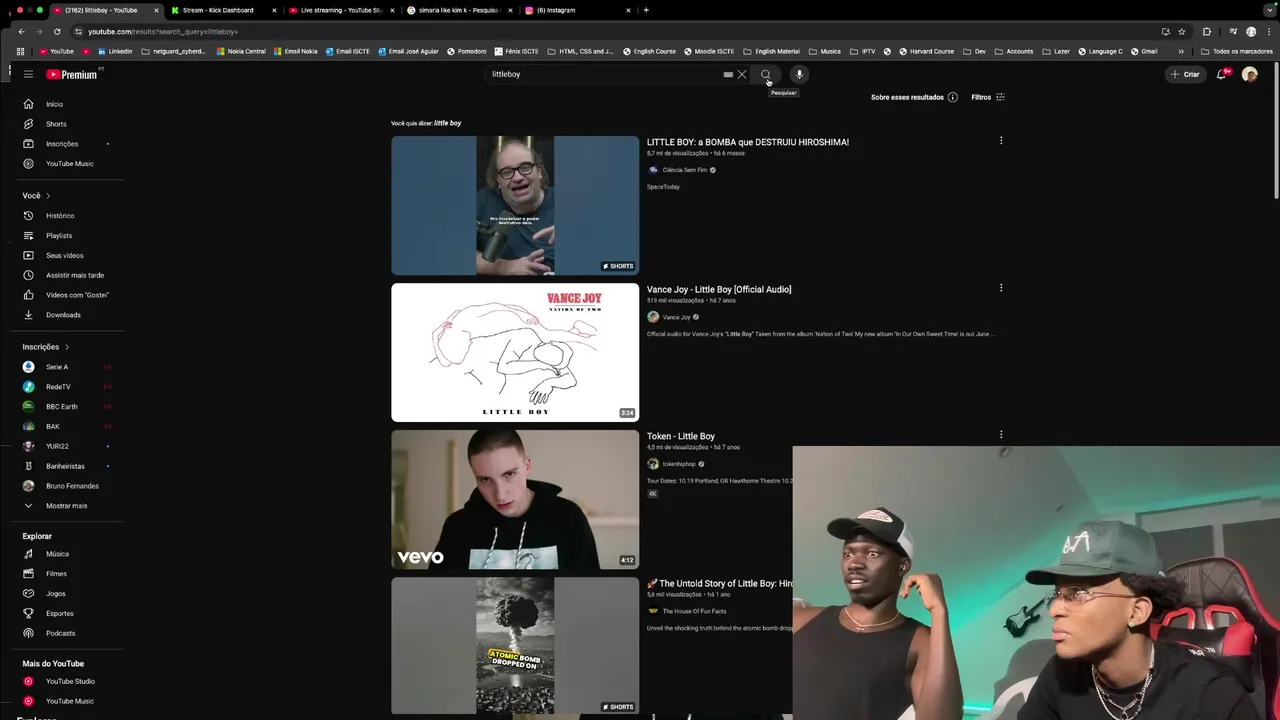Switch to the Live streaming YouTube Studio tab
1280x720 pixels.
pyautogui.click(x=341, y=10)
